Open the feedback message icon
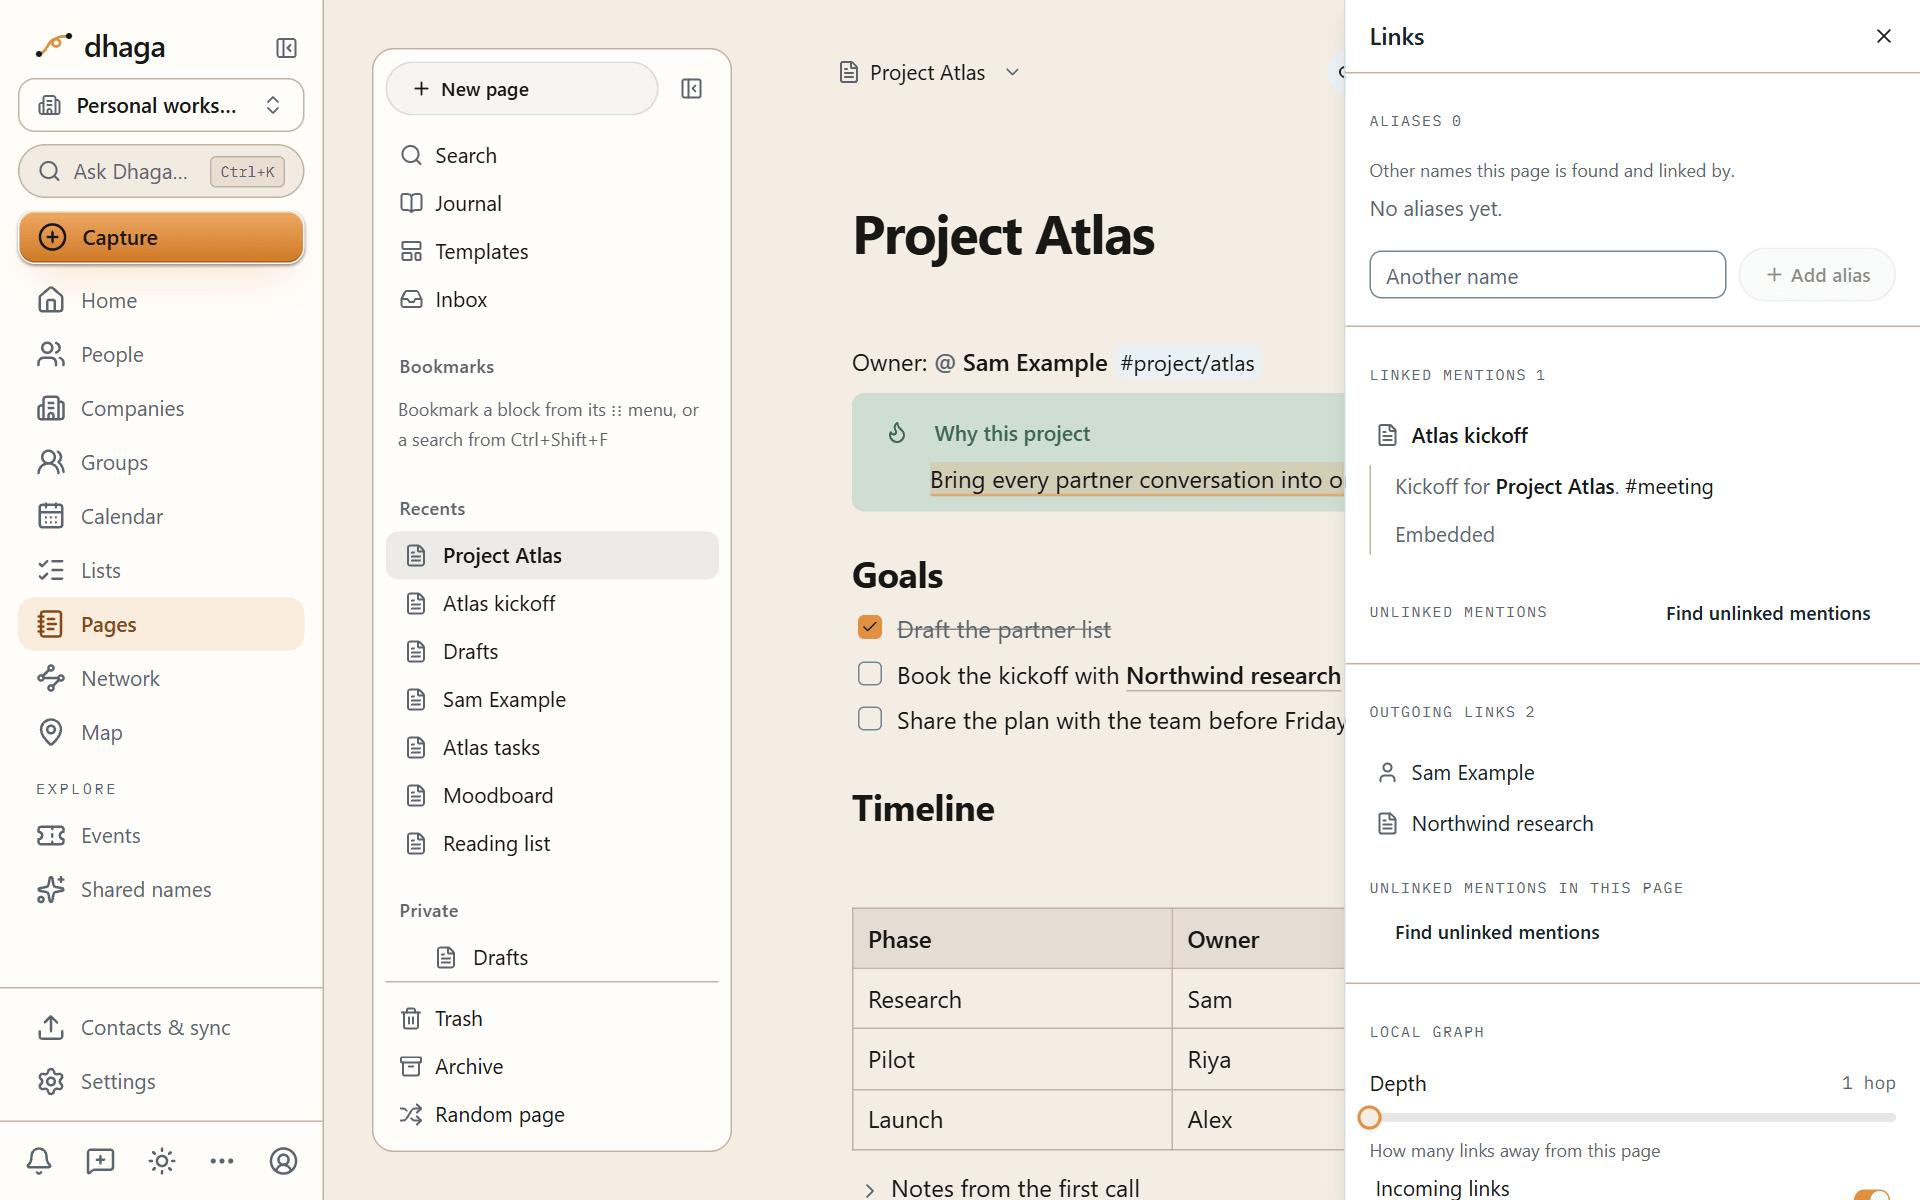The height and width of the screenshot is (1200, 1920). point(100,1161)
